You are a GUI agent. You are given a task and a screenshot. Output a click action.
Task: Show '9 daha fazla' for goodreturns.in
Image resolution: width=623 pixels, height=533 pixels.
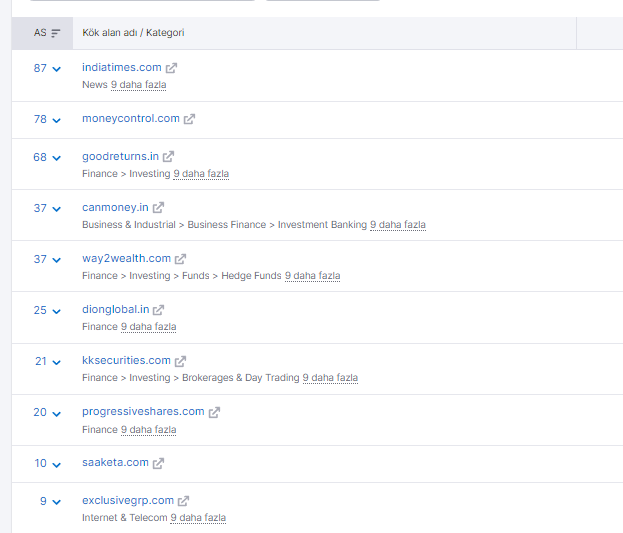coord(201,174)
